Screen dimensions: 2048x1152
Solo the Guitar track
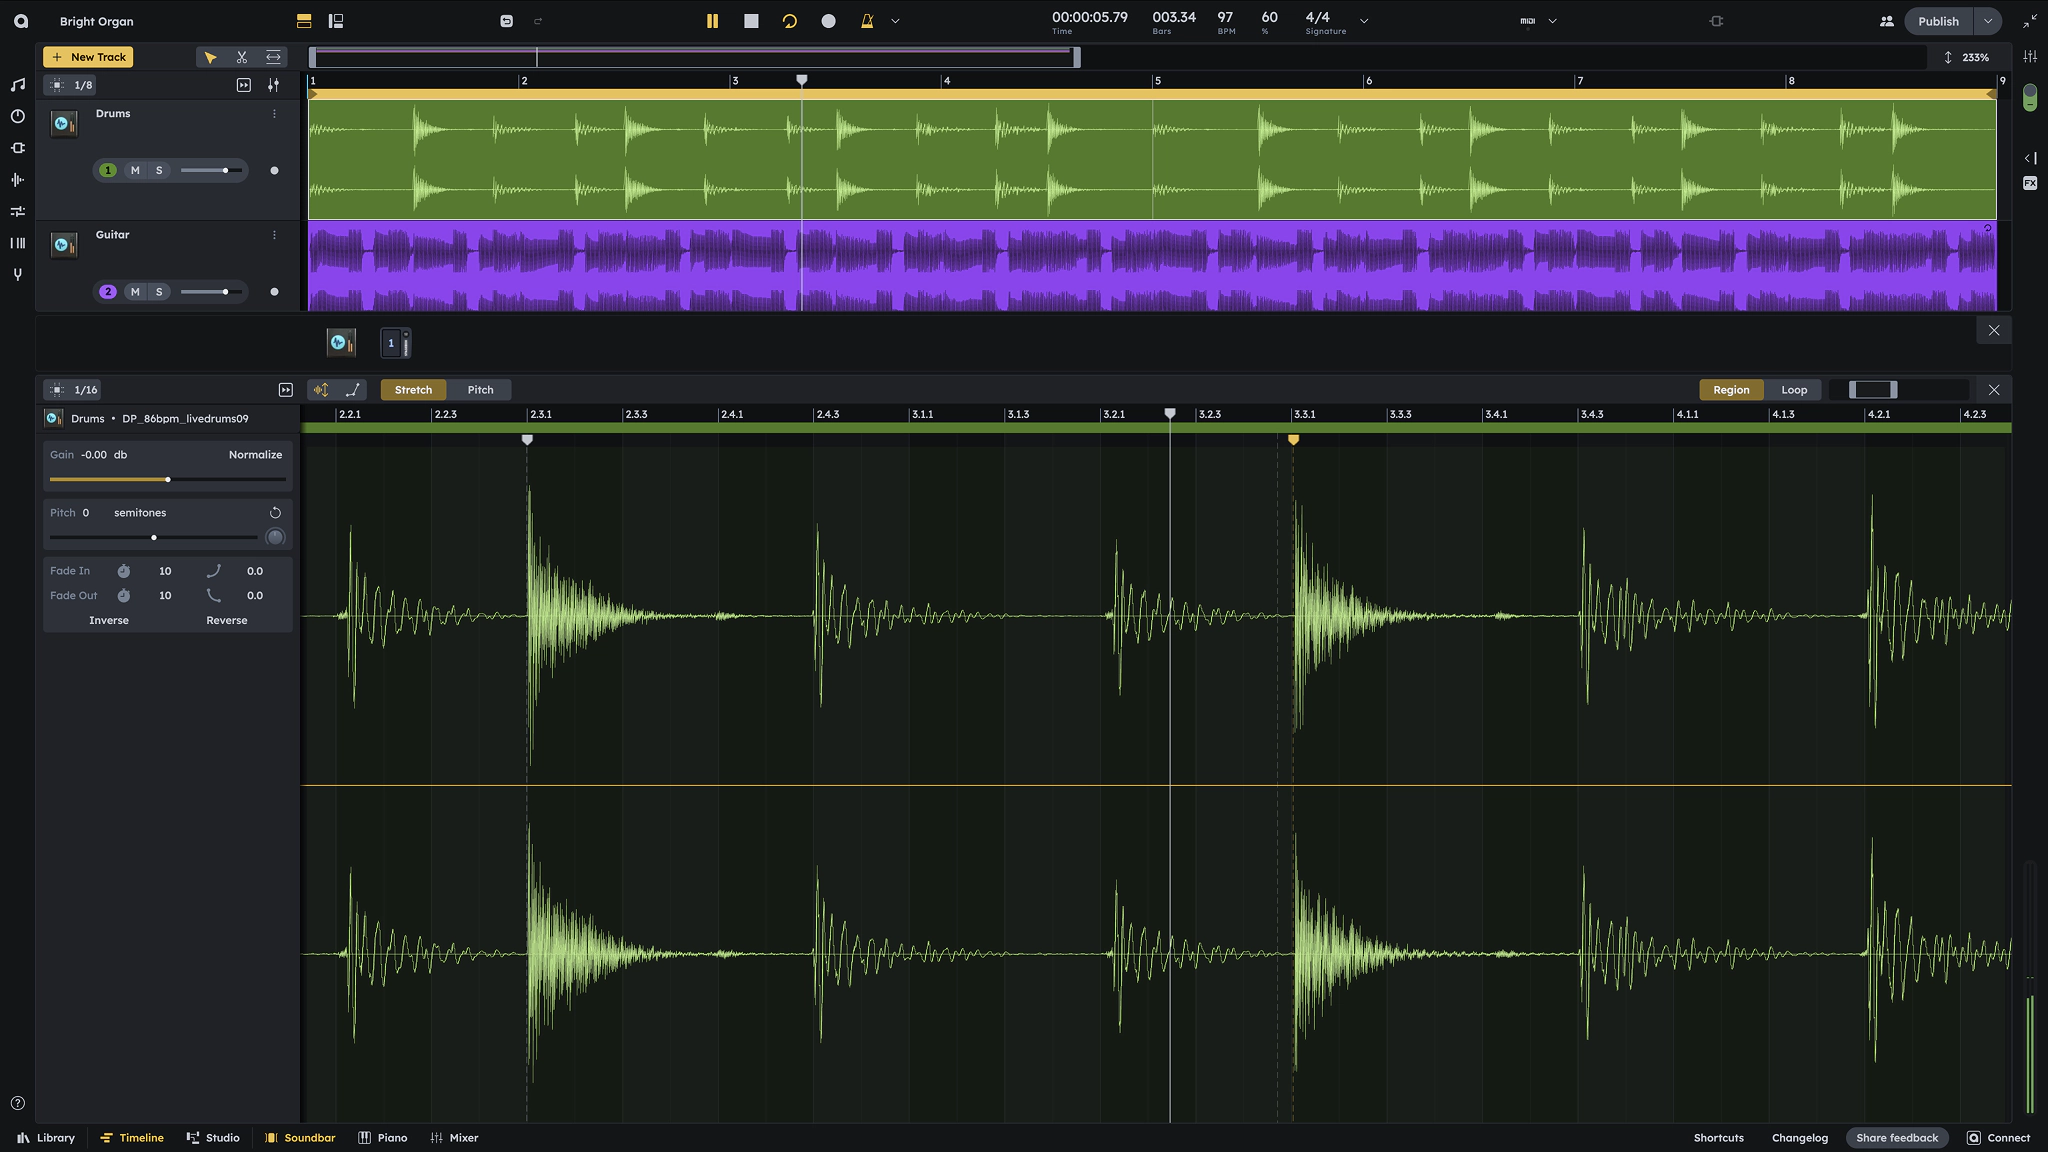[159, 292]
